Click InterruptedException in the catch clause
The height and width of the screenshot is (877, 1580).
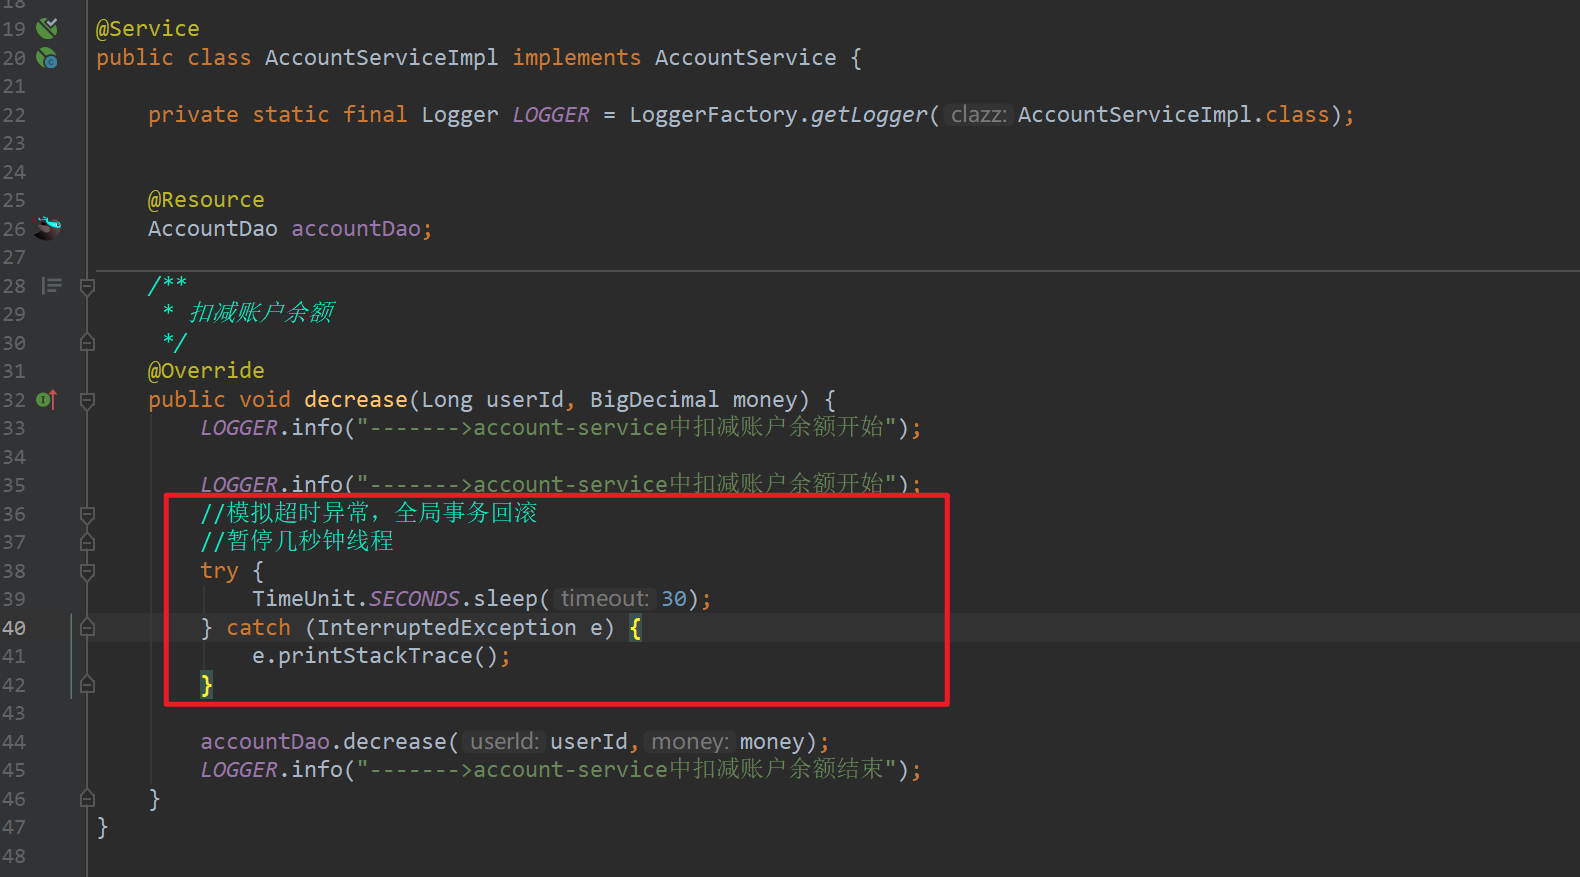point(447,628)
